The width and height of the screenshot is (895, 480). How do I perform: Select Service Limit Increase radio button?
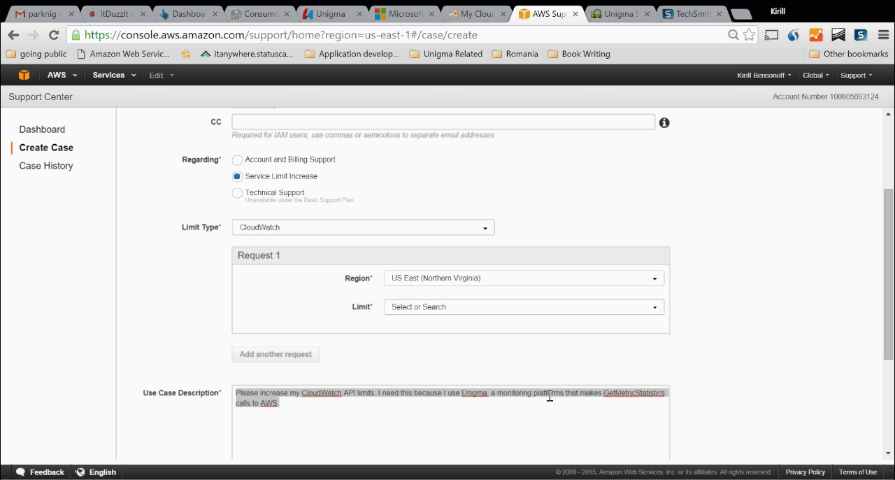pyautogui.click(x=237, y=176)
